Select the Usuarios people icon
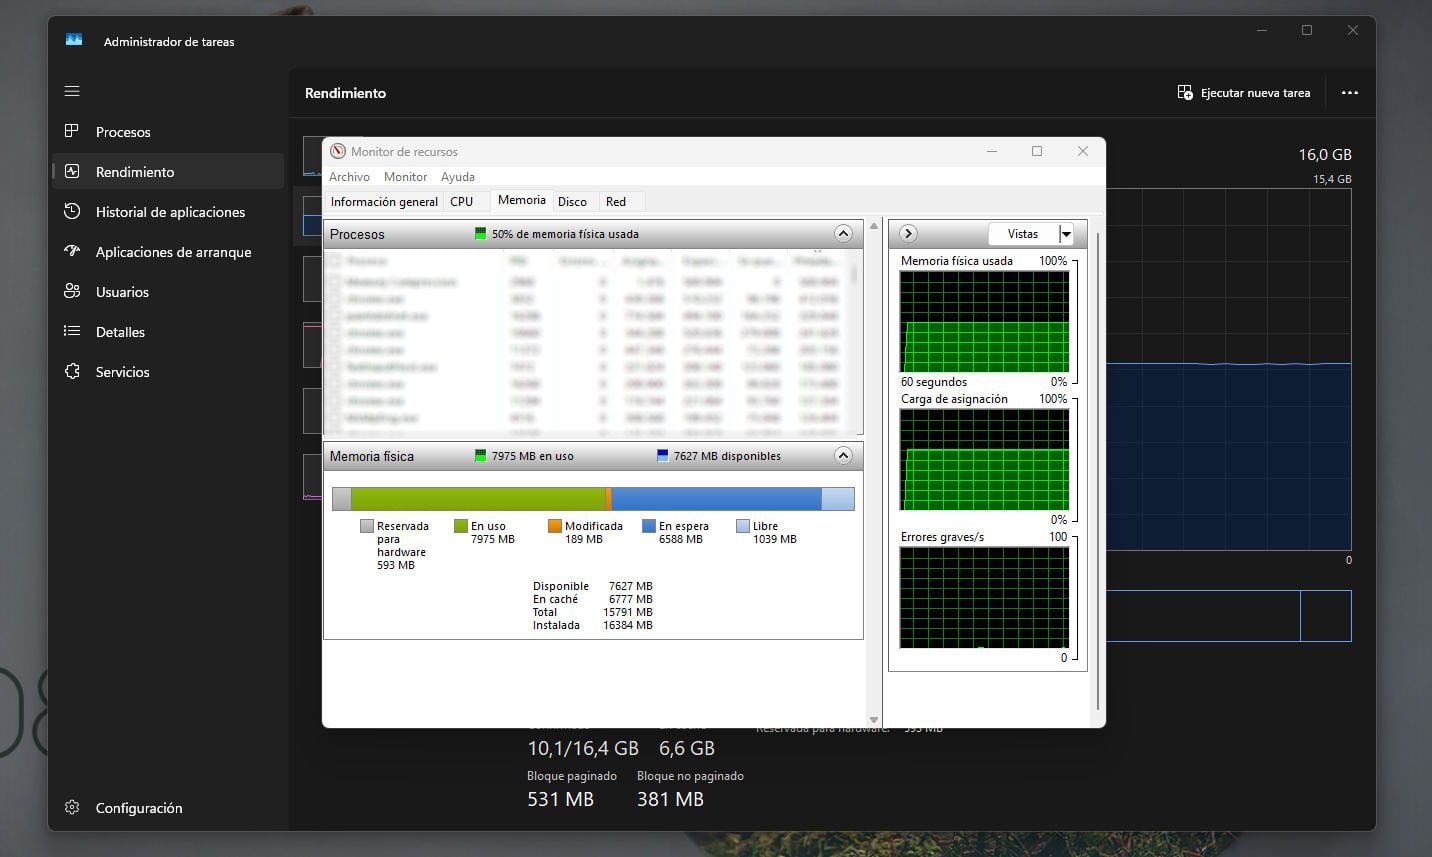Screen dimensions: 1432x857 tap(72, 291)
